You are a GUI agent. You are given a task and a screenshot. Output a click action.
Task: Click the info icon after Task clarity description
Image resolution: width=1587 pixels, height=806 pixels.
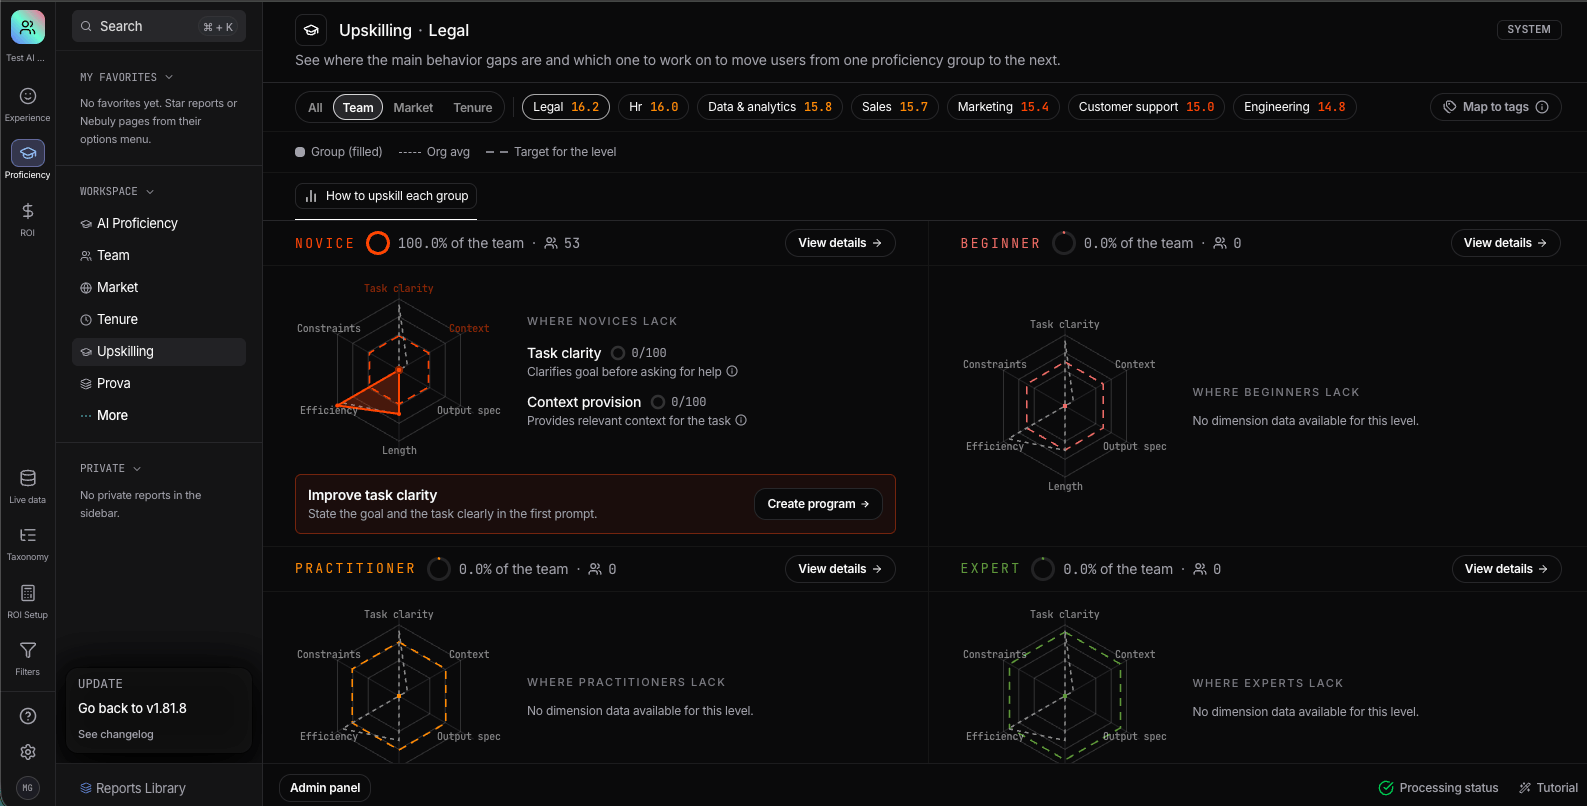(732, 372)
